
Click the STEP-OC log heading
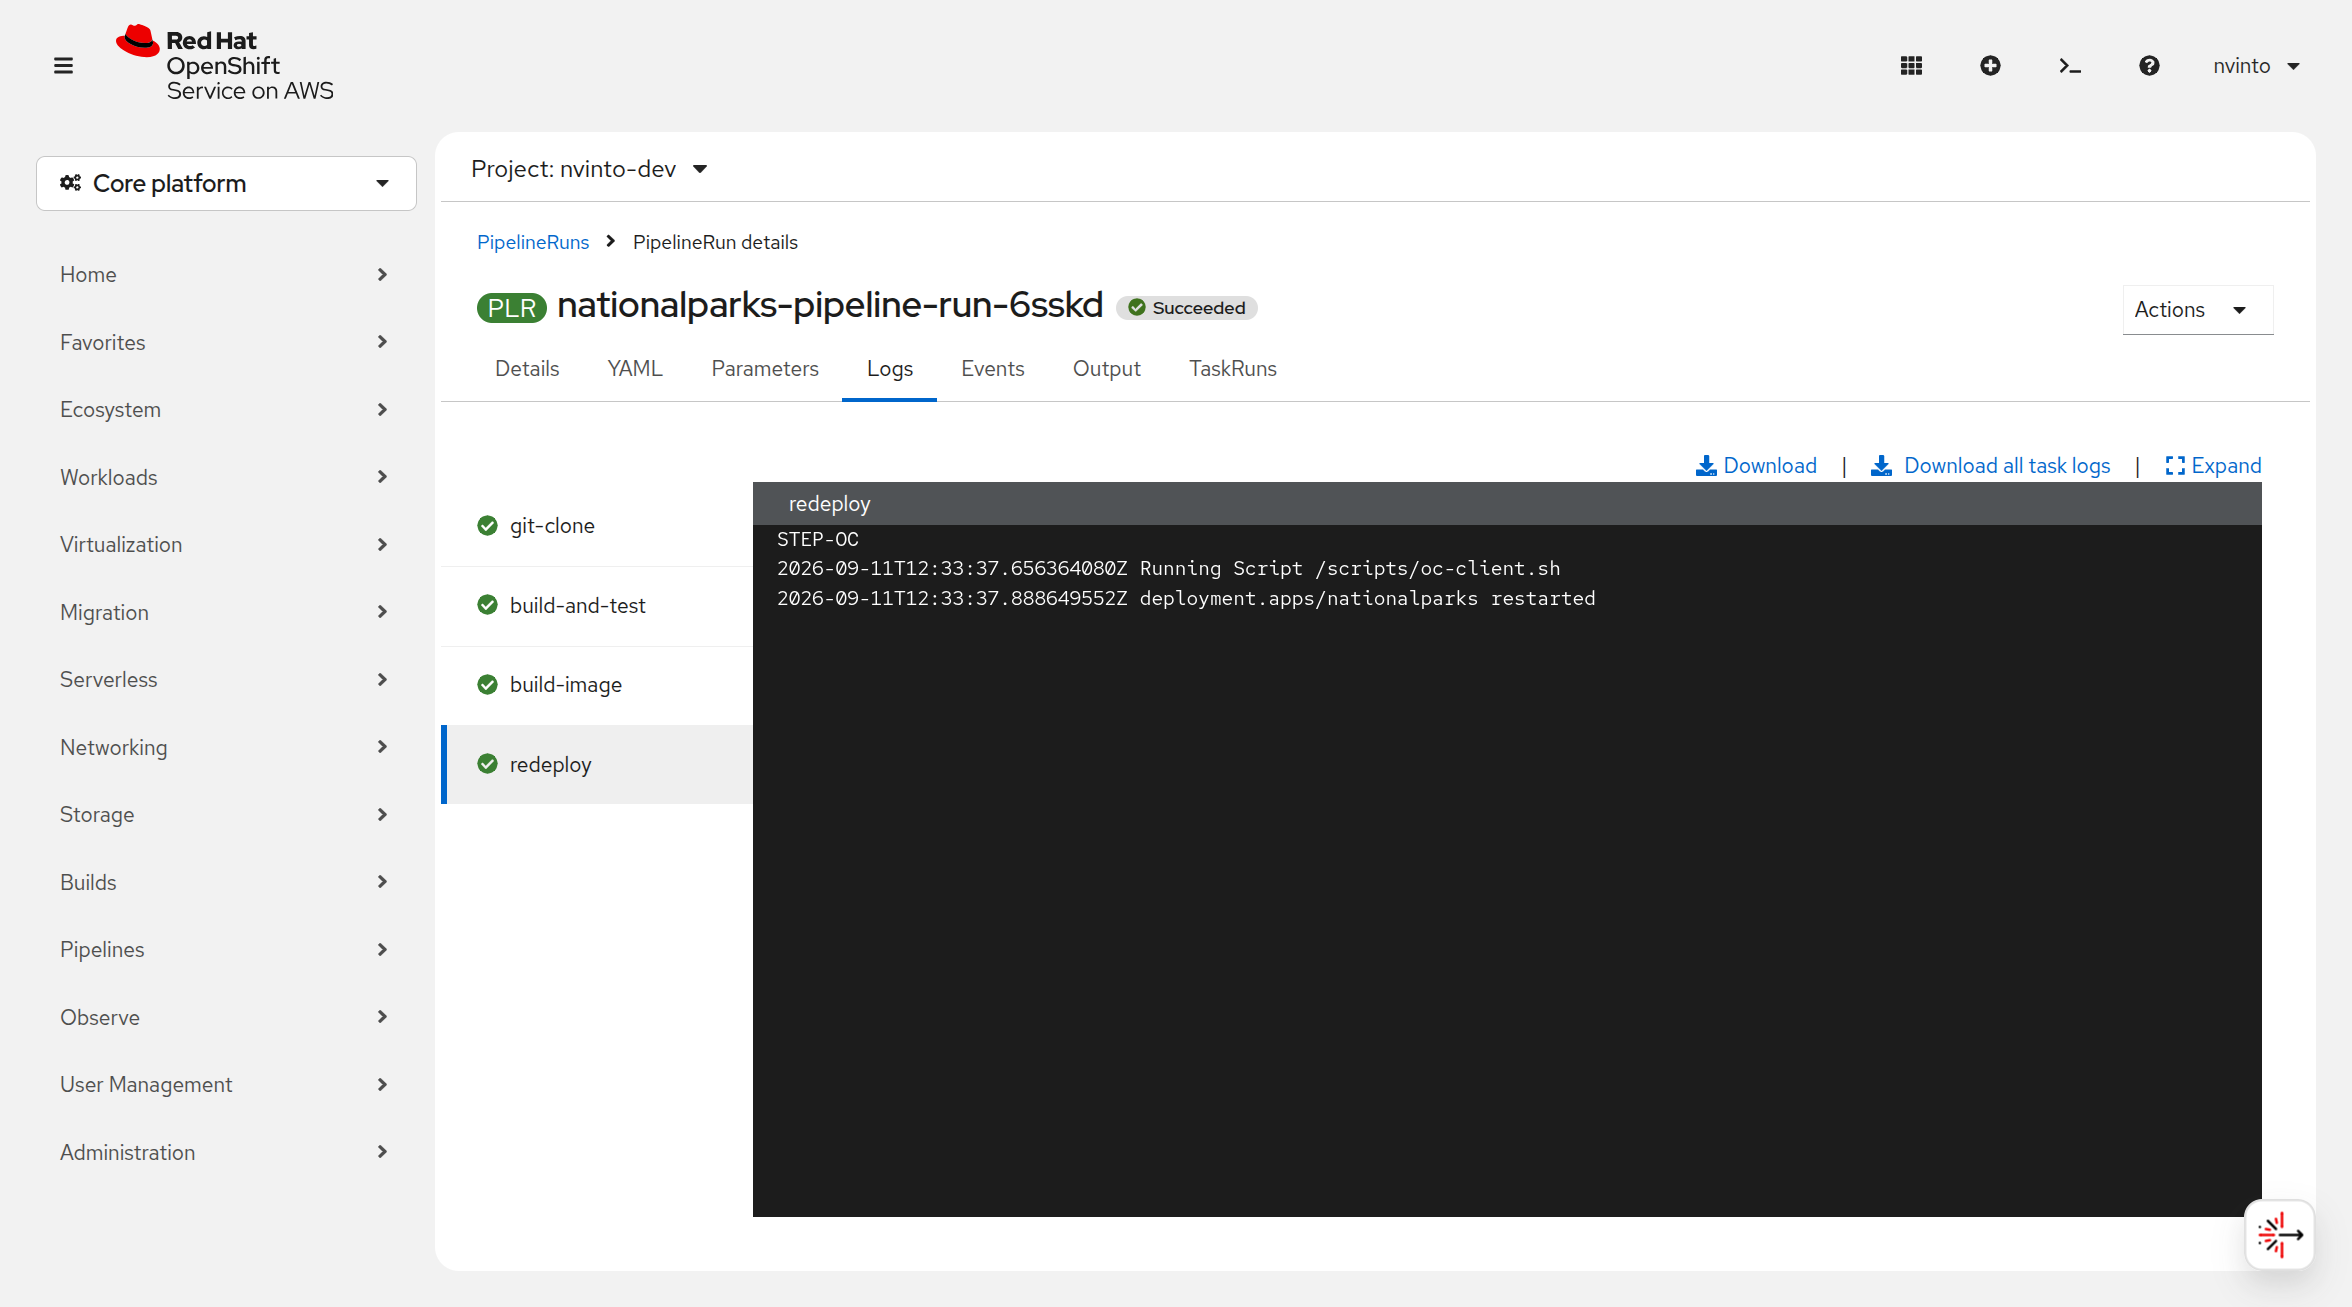818,540
